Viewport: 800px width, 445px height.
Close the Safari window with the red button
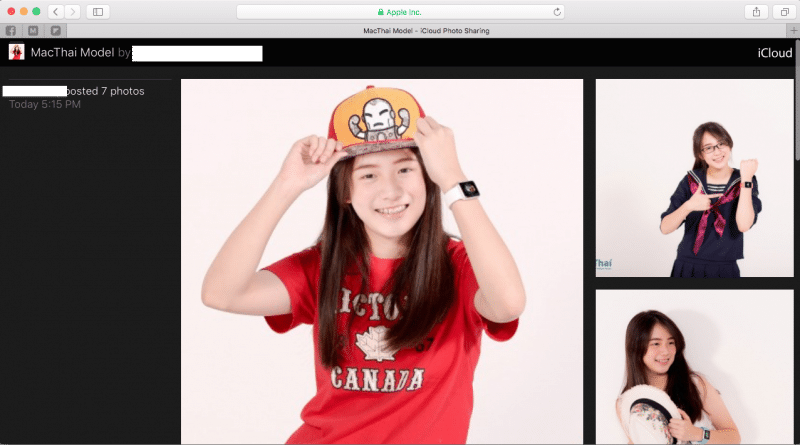coord(11,11)
